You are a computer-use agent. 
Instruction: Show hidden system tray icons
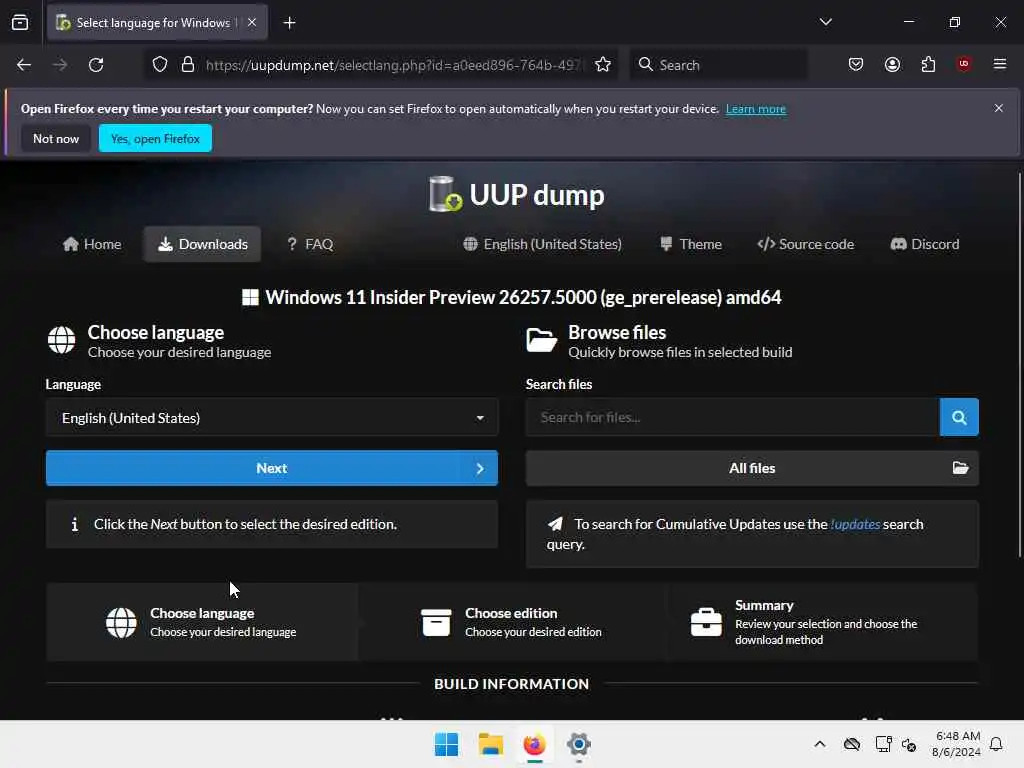[820, 744]
